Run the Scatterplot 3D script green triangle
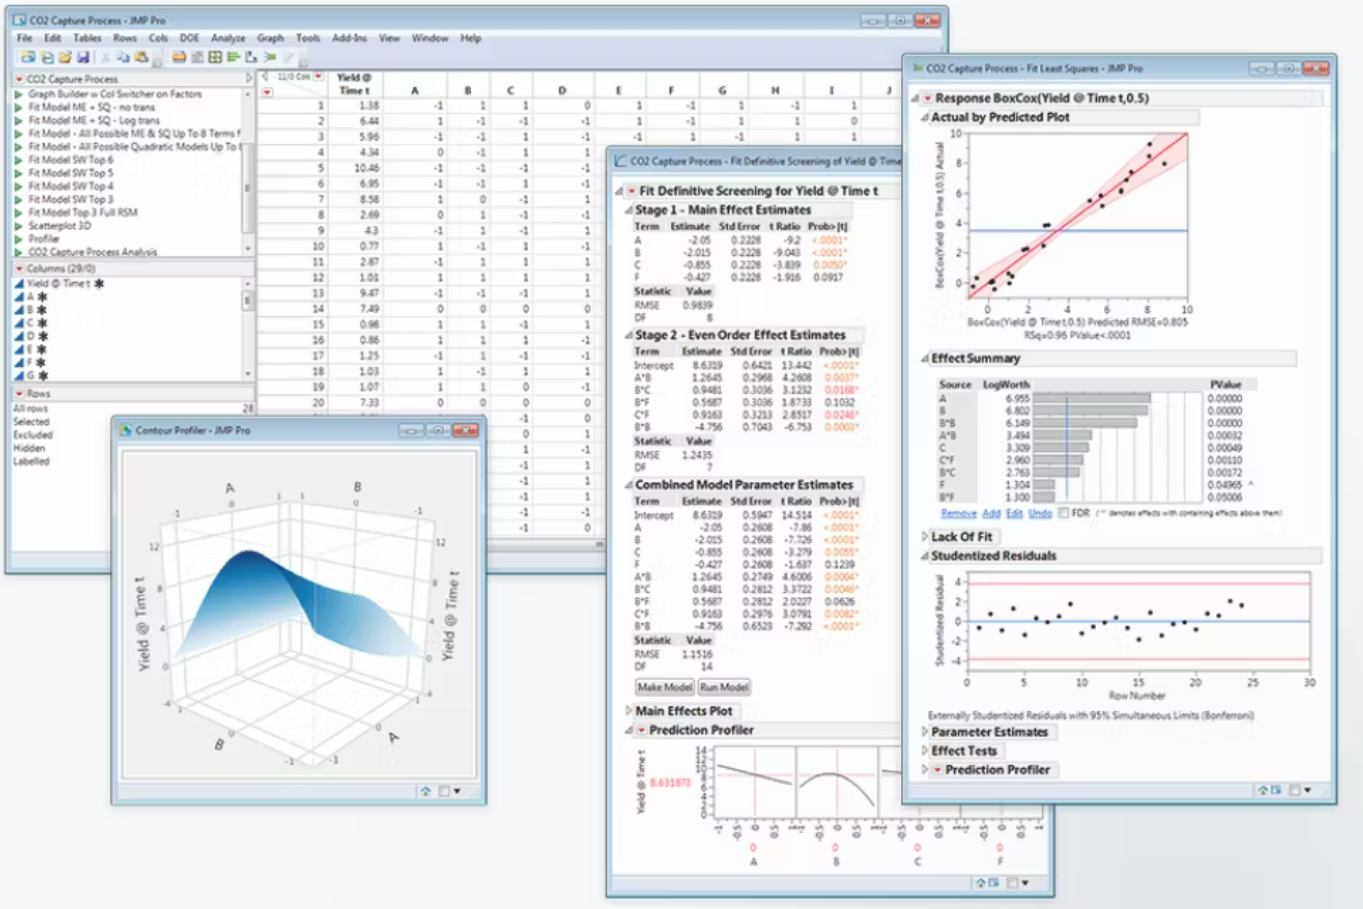Screen dimensions: 1363x909 pos(18,226)
